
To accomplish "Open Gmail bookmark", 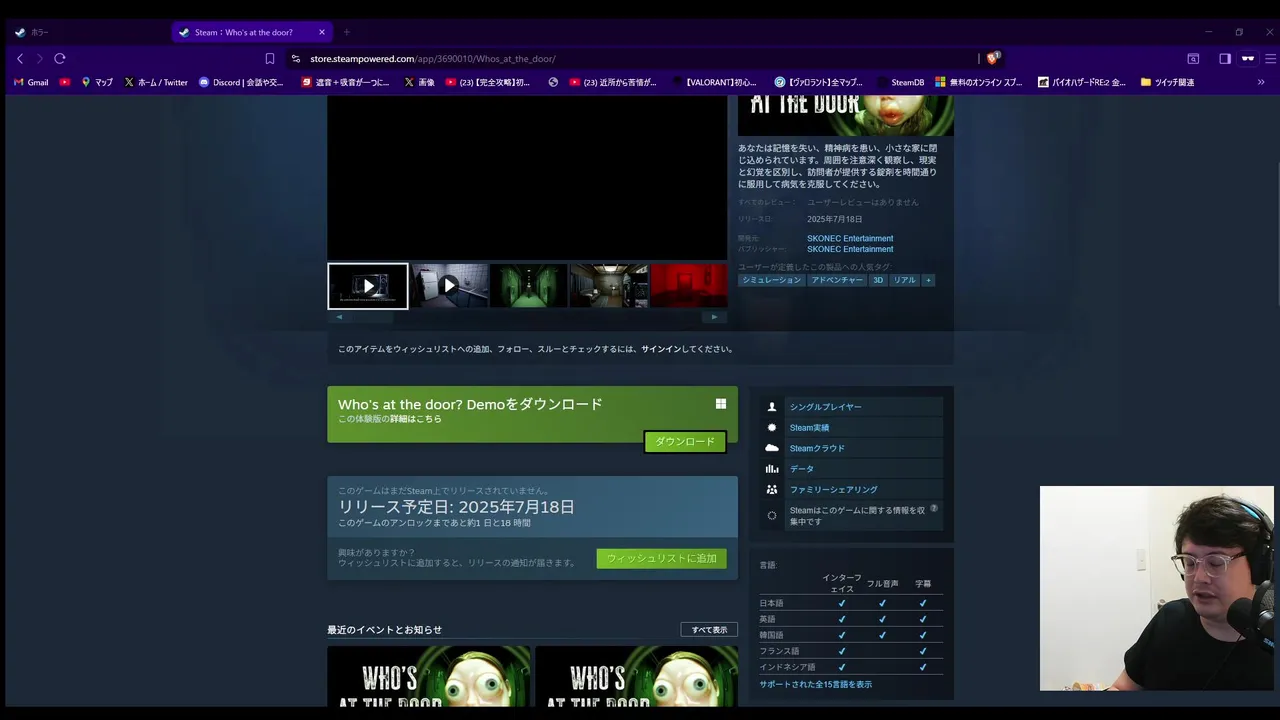I will 31,82.
